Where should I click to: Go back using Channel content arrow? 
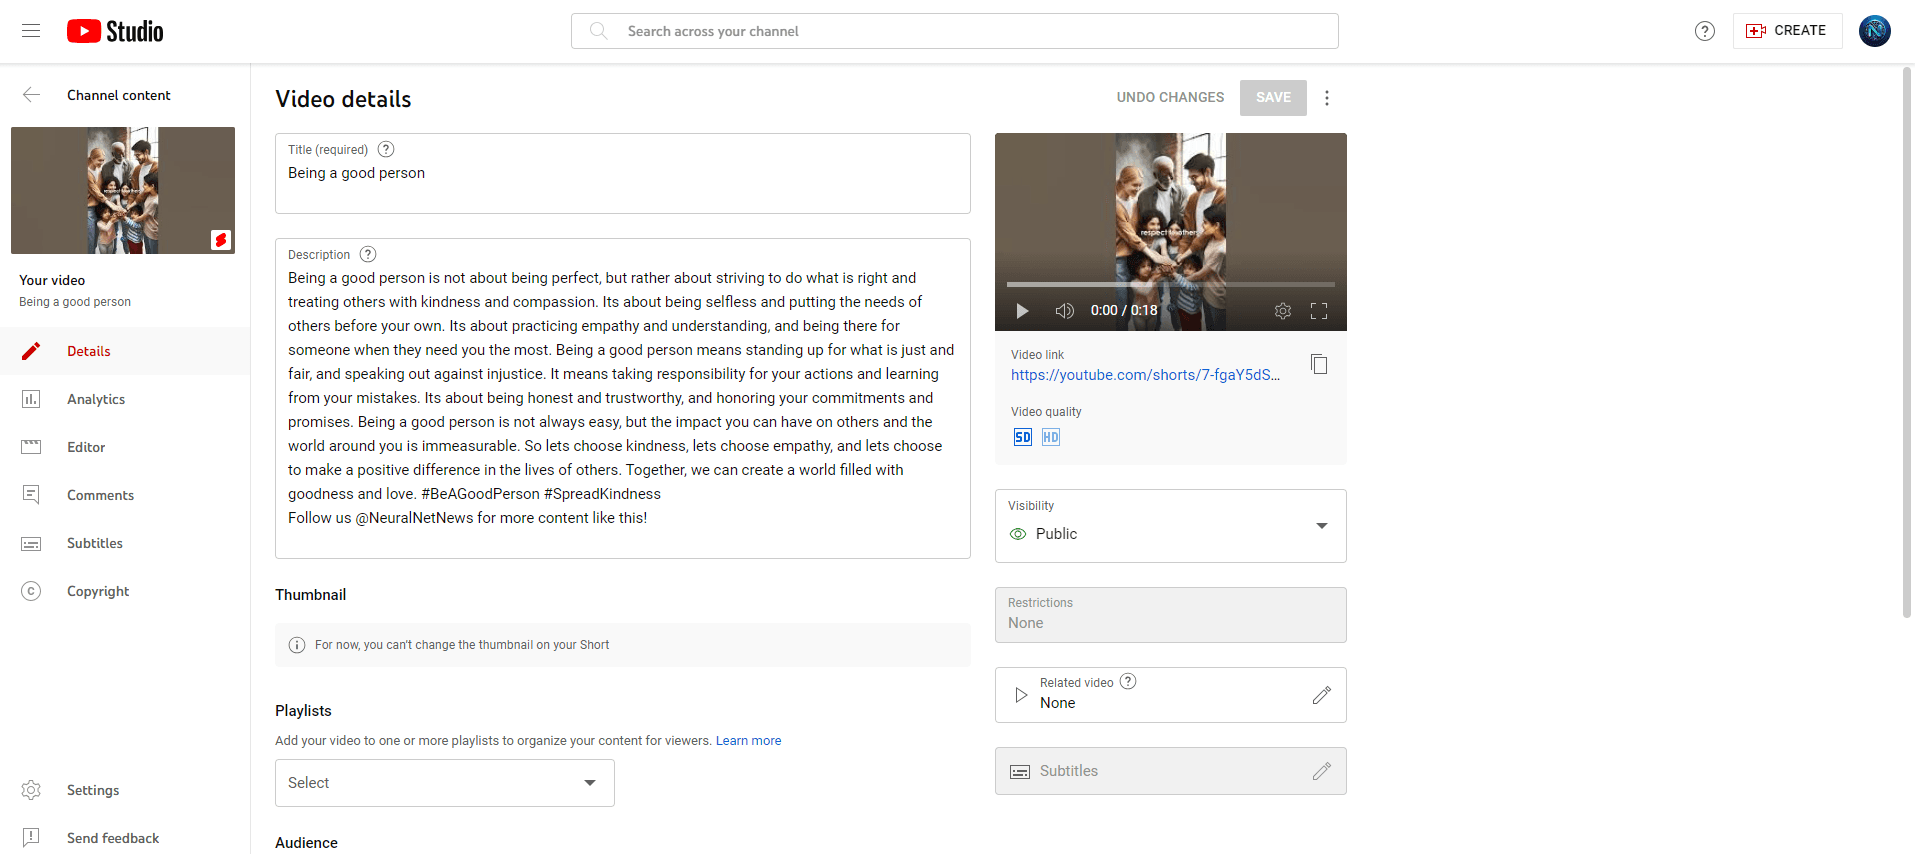(31, 95)
